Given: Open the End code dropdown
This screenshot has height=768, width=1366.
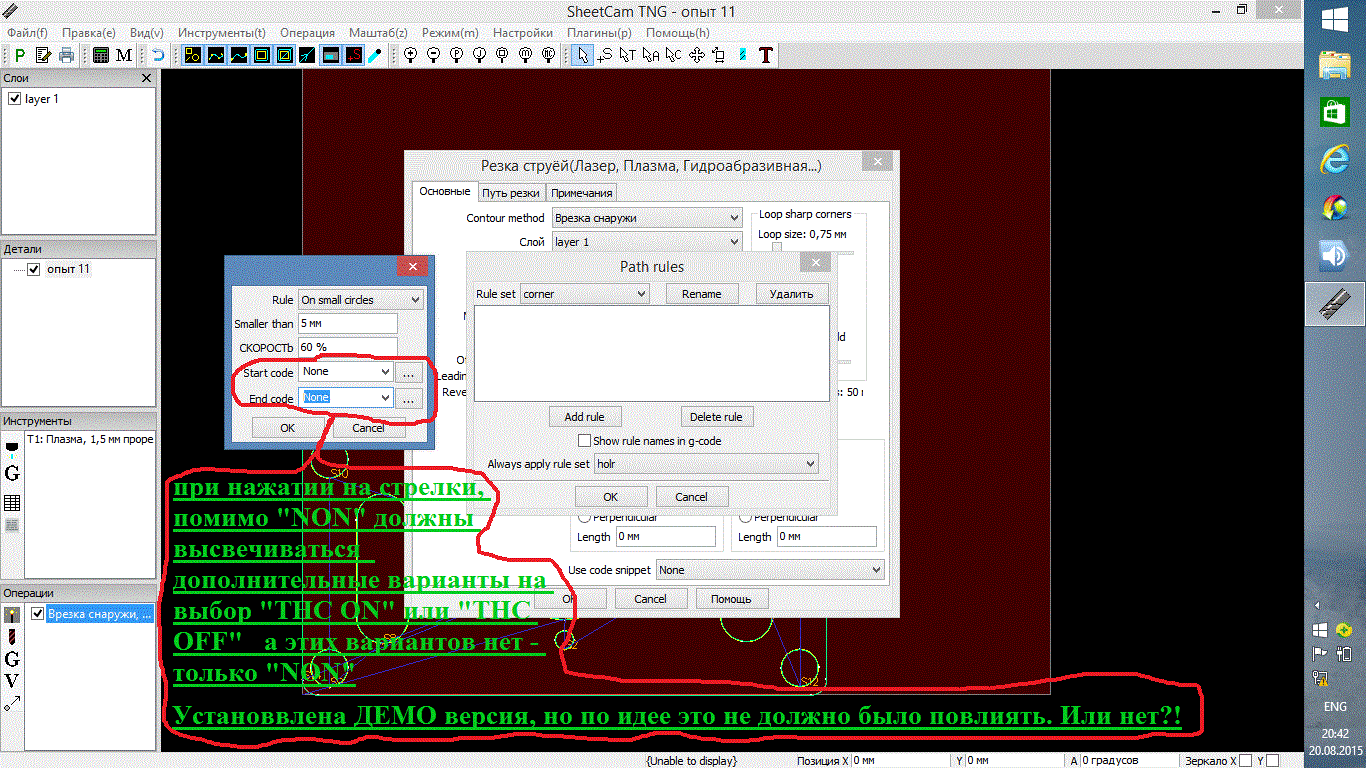Looking at the screenshot, I should coord(345,397).
